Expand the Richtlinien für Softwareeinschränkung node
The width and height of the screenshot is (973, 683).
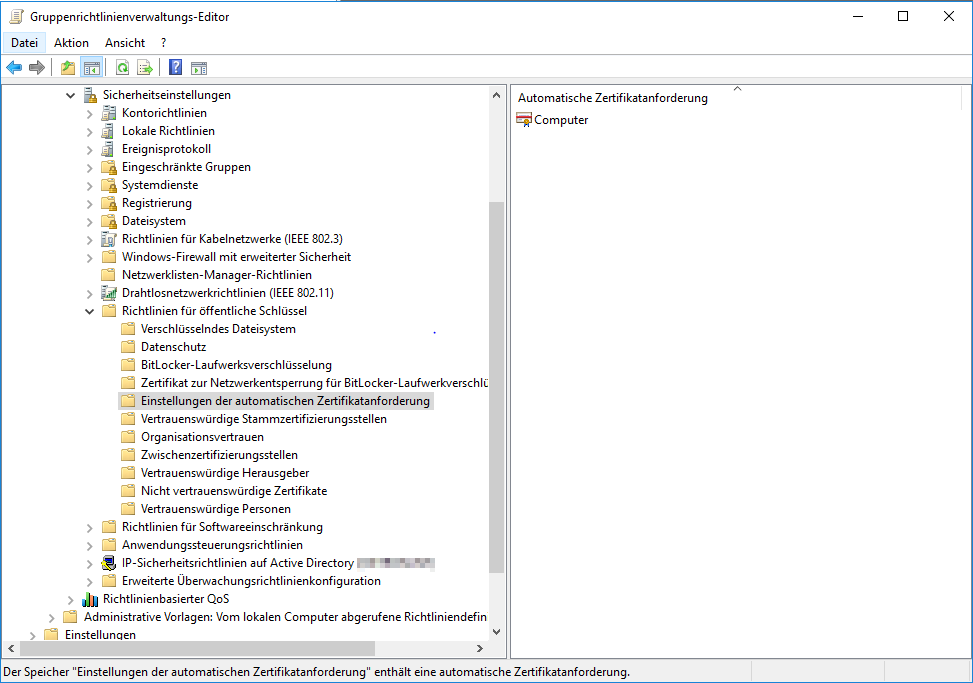[x=90, y=527]
